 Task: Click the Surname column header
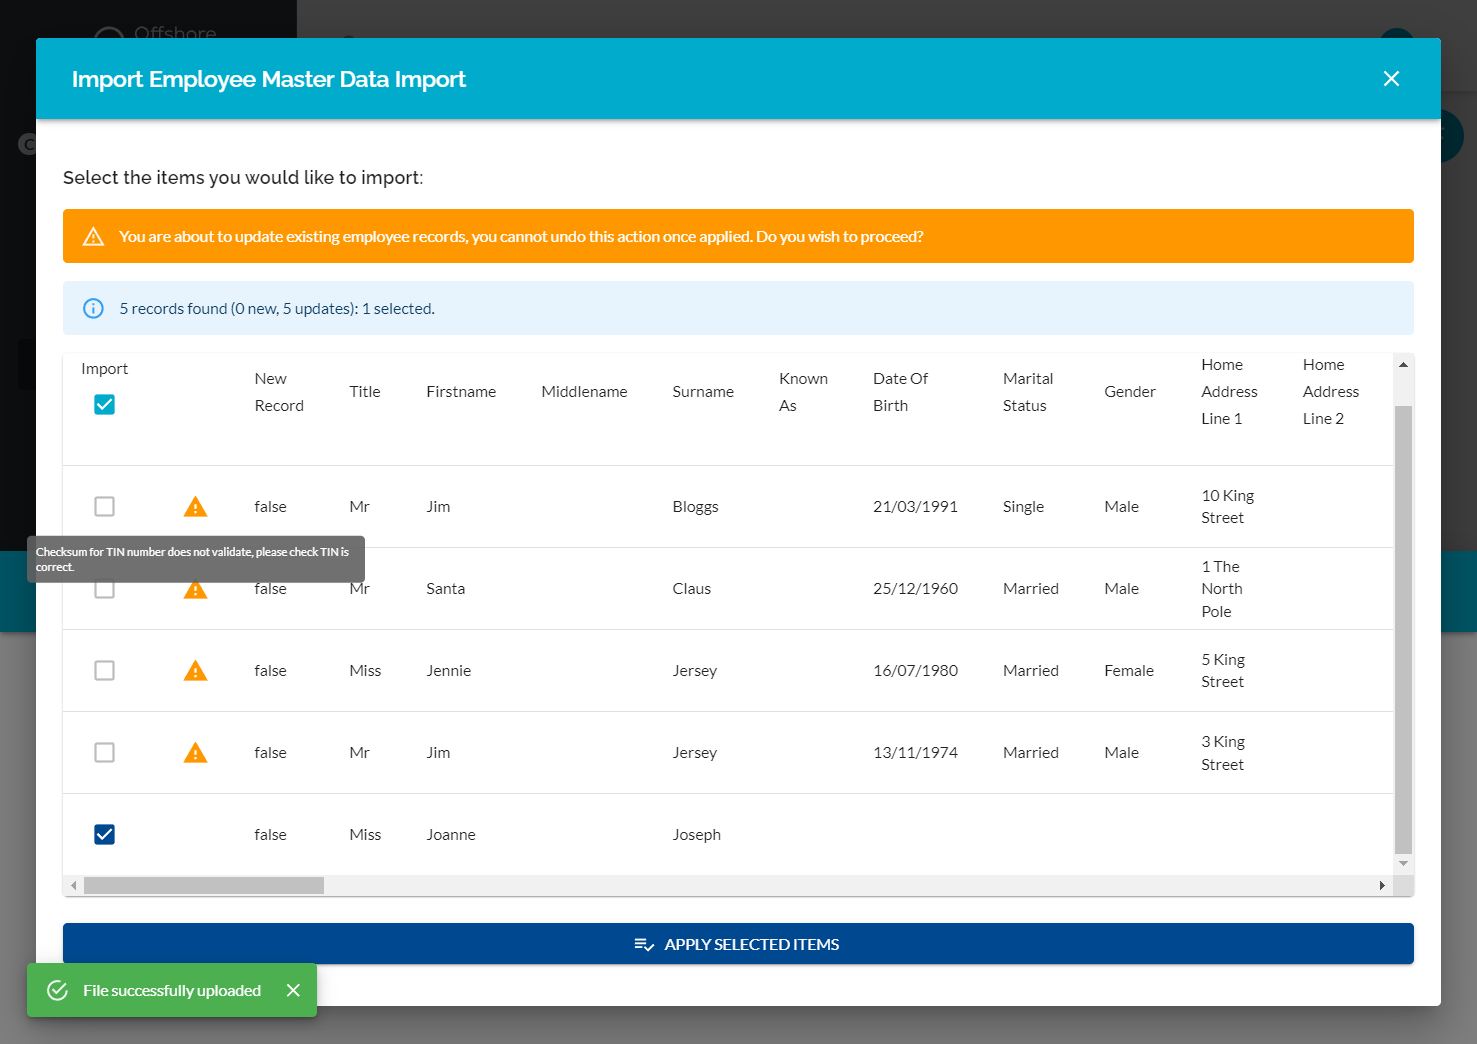tap(703, 392)
